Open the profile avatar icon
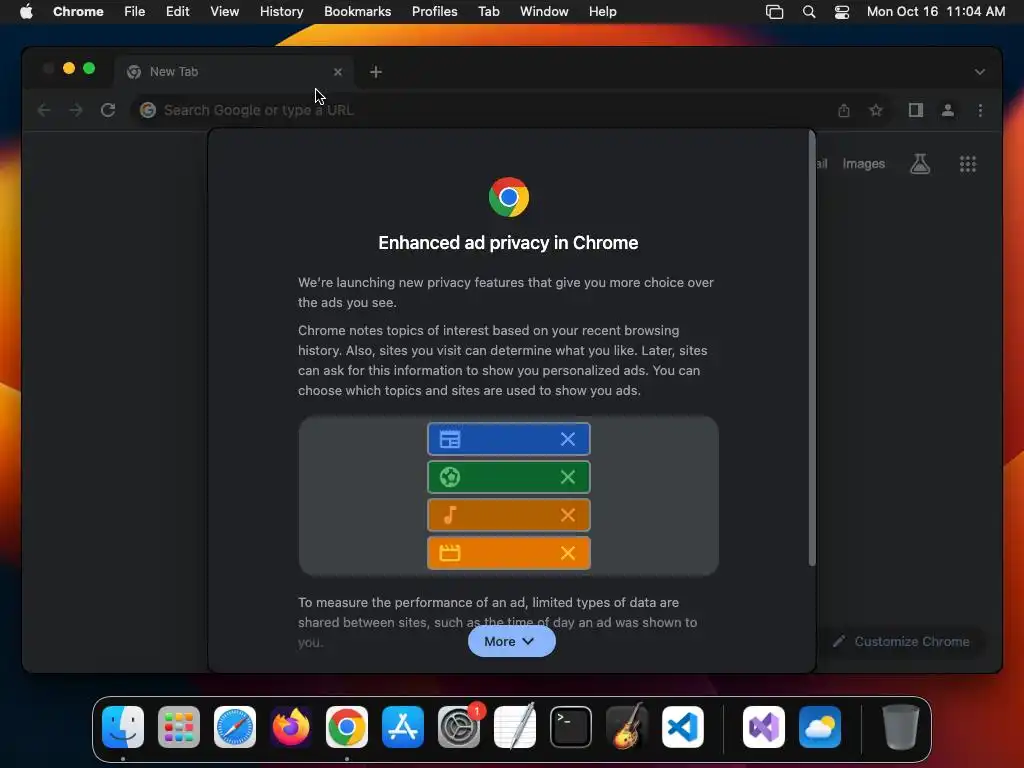Screen dimensions: 1024x768 coord(948,110)
